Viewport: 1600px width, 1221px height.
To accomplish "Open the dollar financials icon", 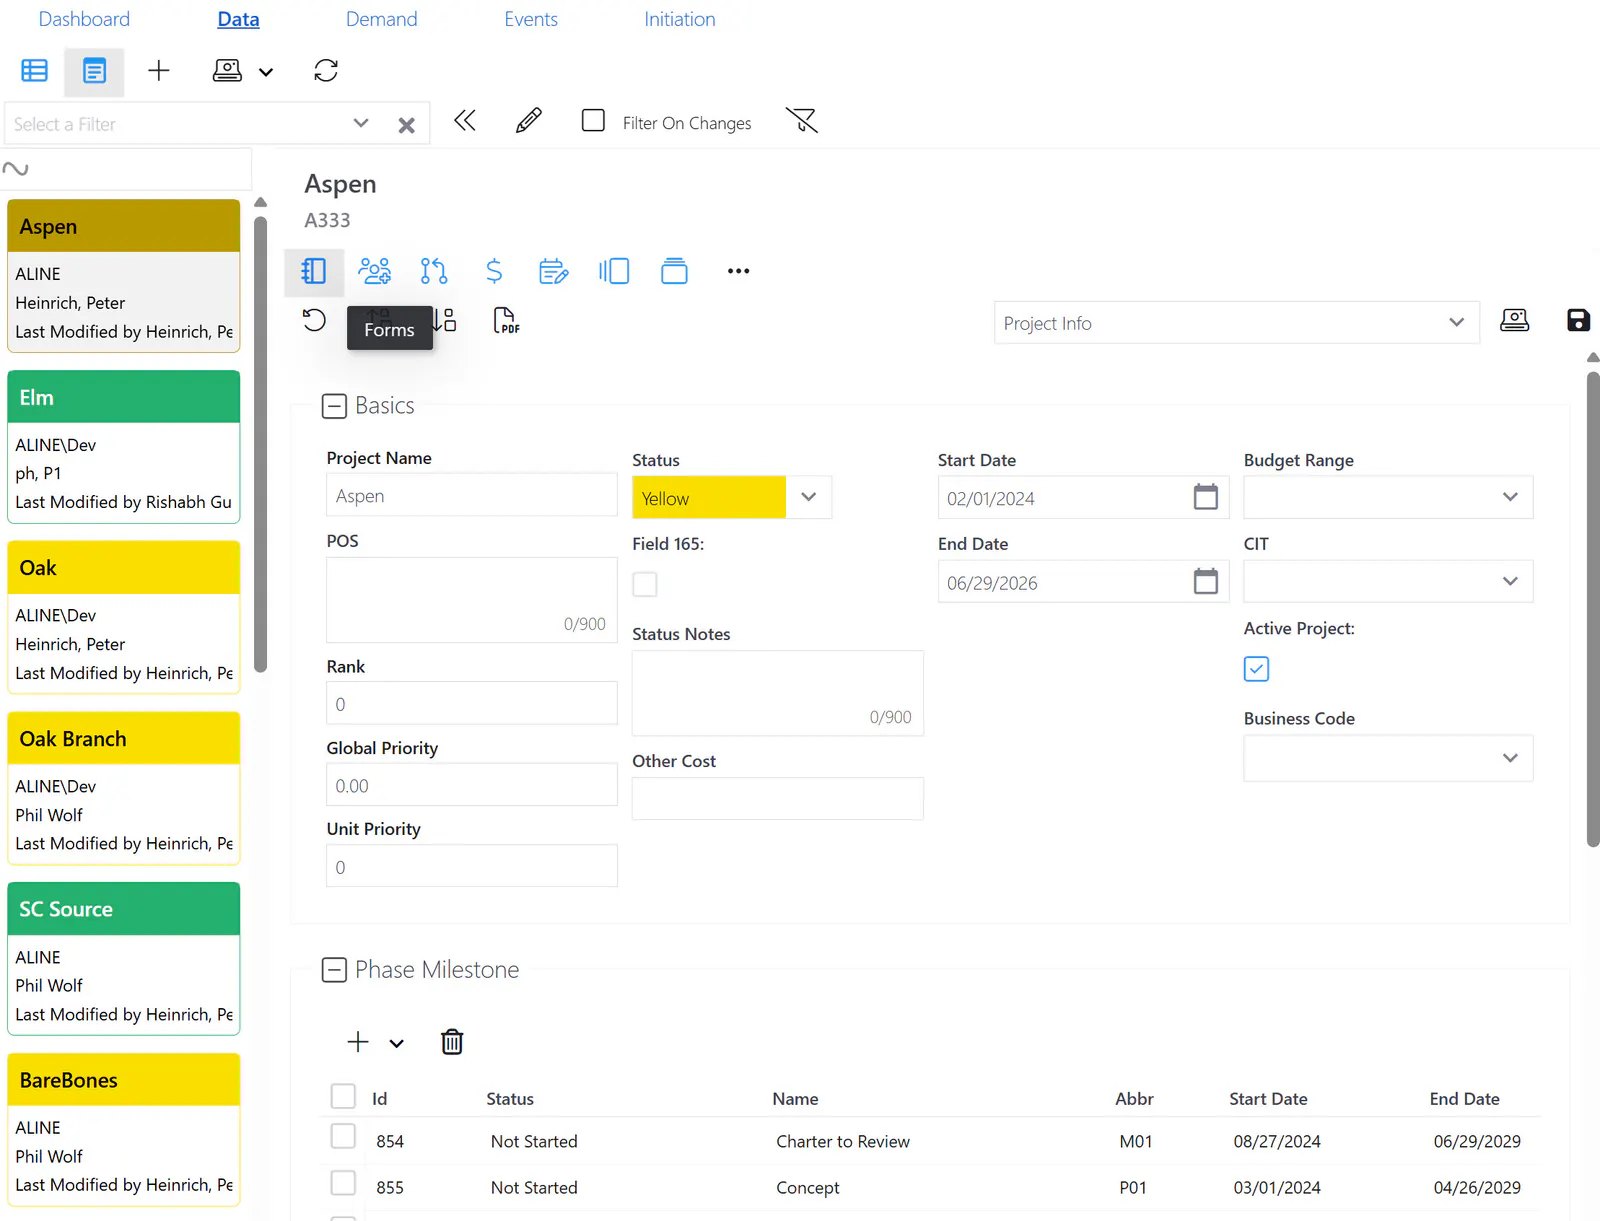I will tap(494, 271).
